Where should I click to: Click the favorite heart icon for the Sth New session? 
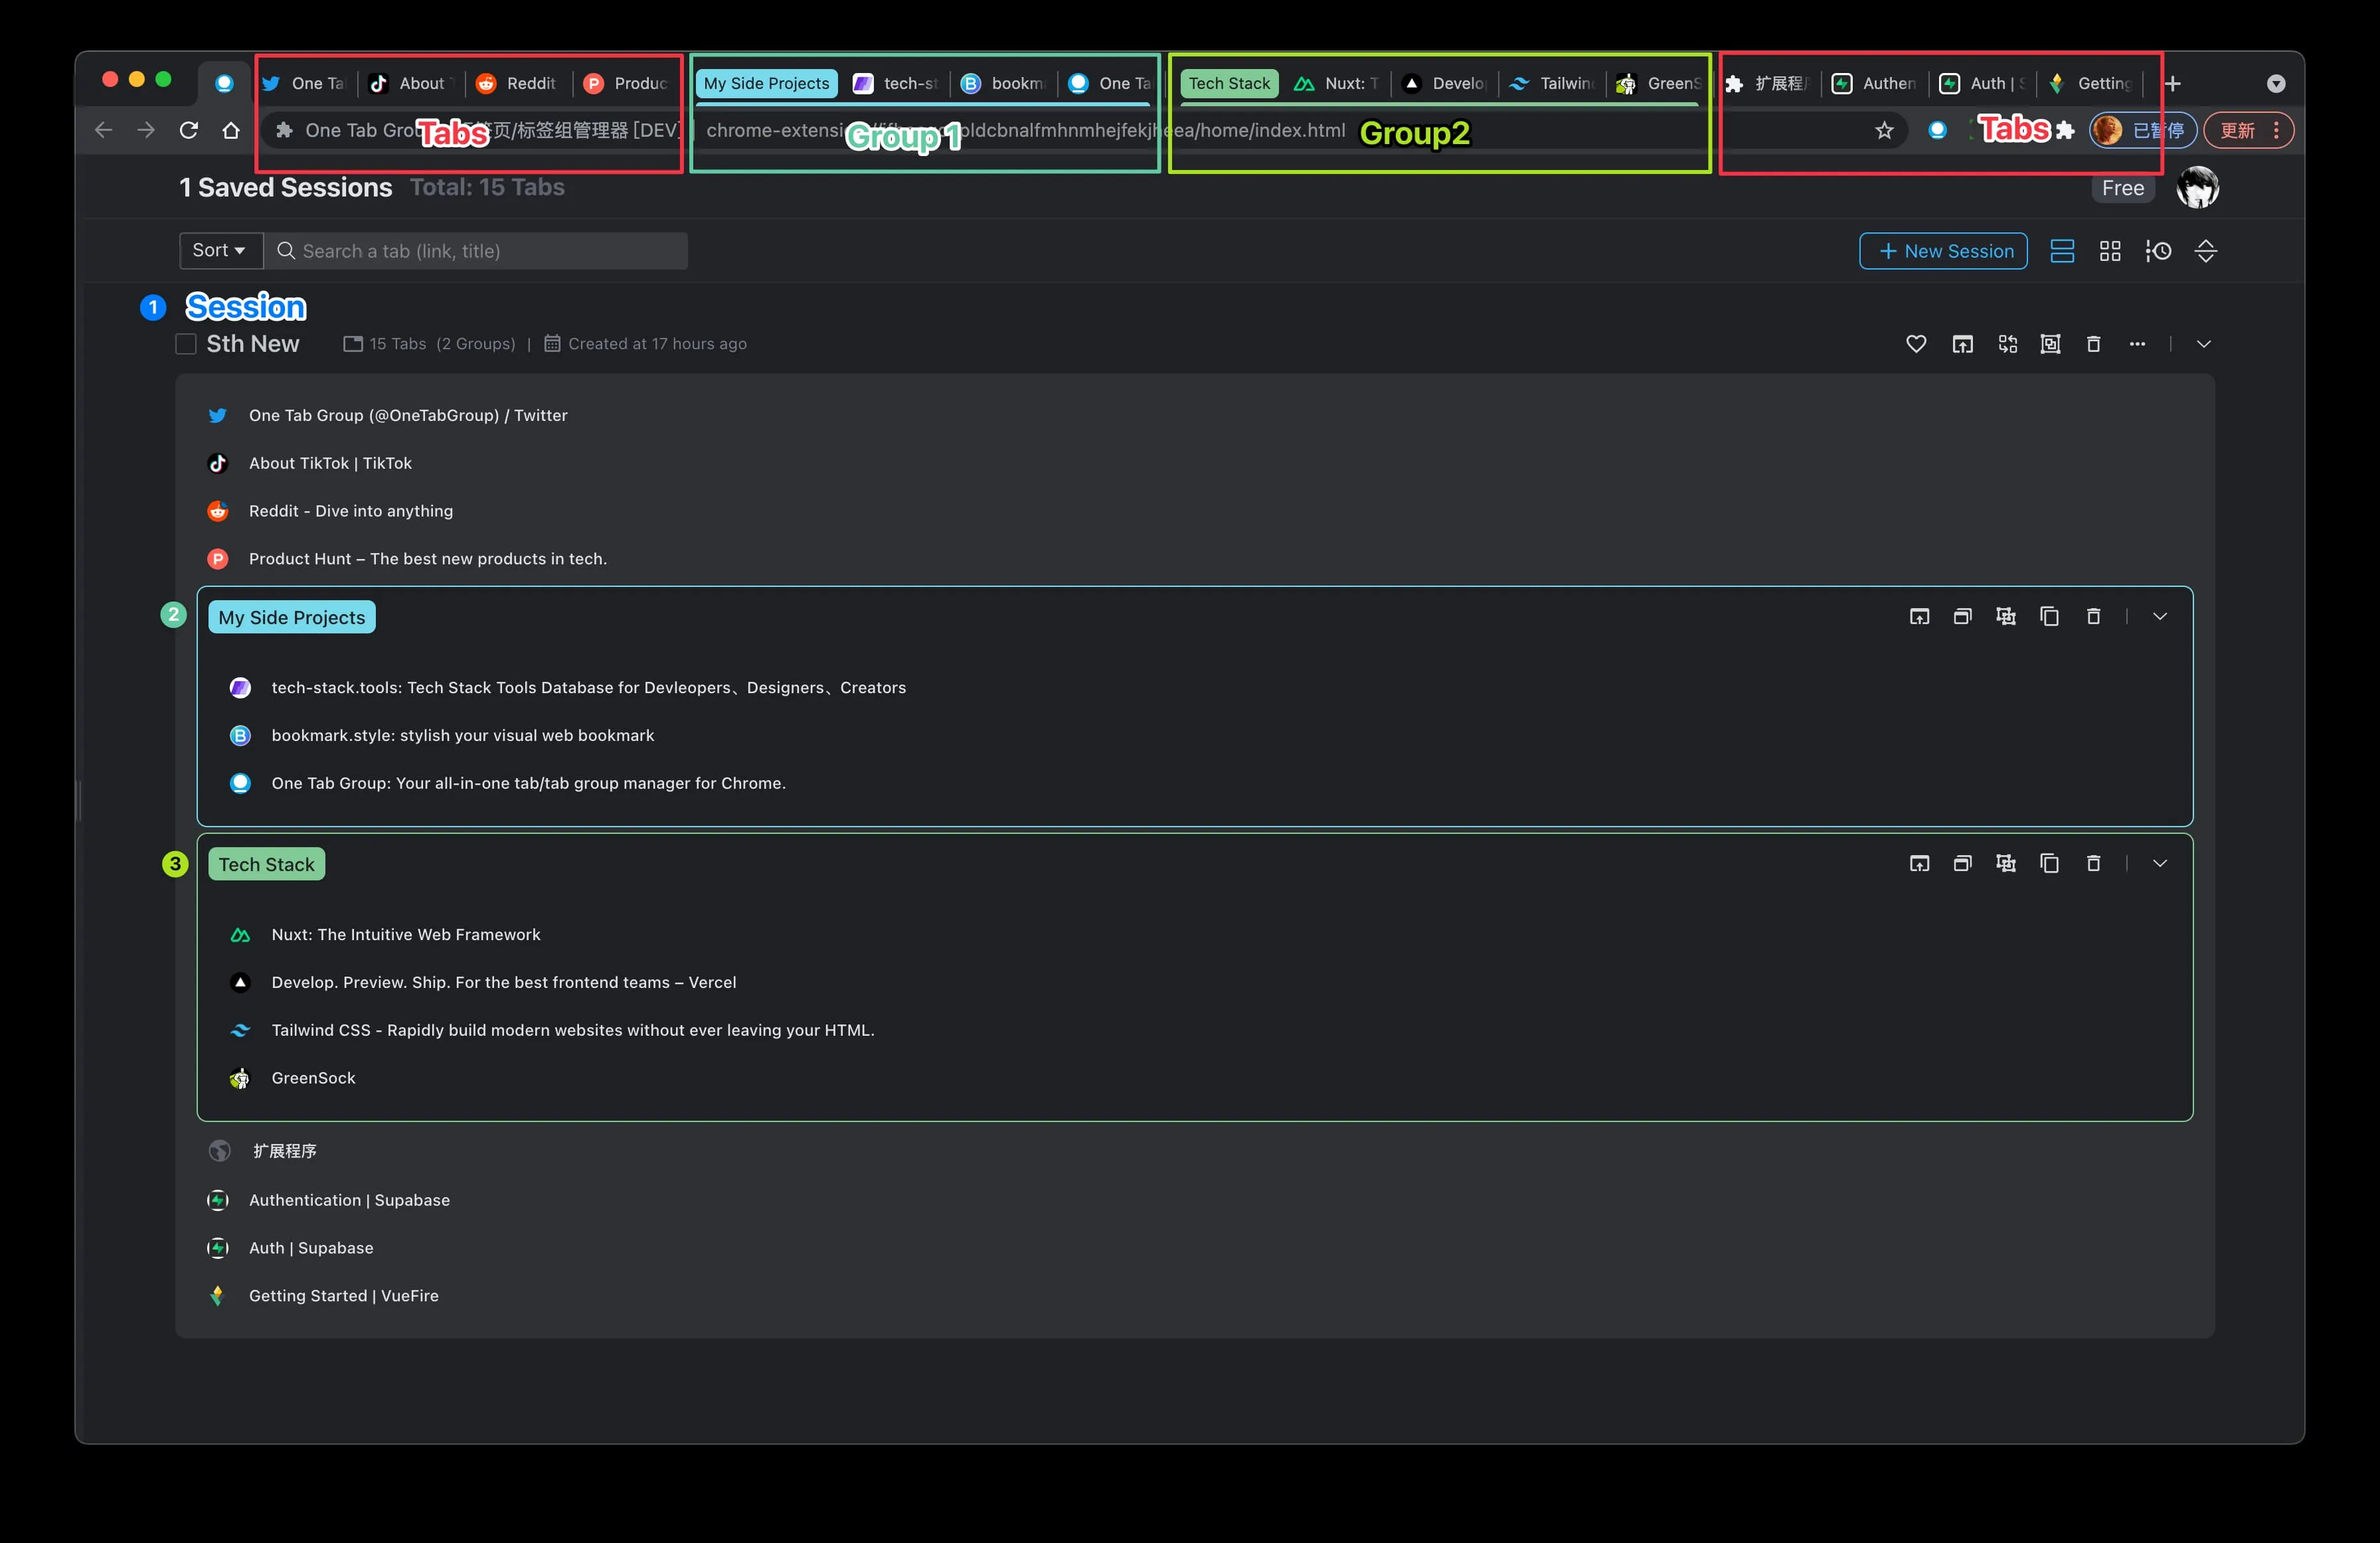[1915, 344]
